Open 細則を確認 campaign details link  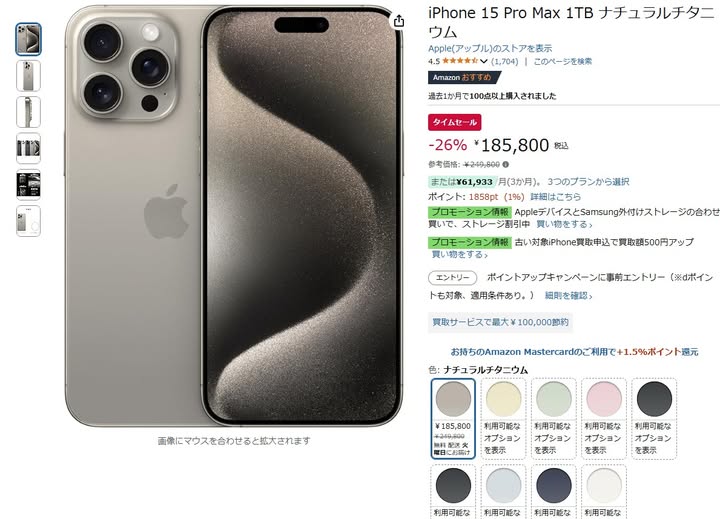coord(568,296)
